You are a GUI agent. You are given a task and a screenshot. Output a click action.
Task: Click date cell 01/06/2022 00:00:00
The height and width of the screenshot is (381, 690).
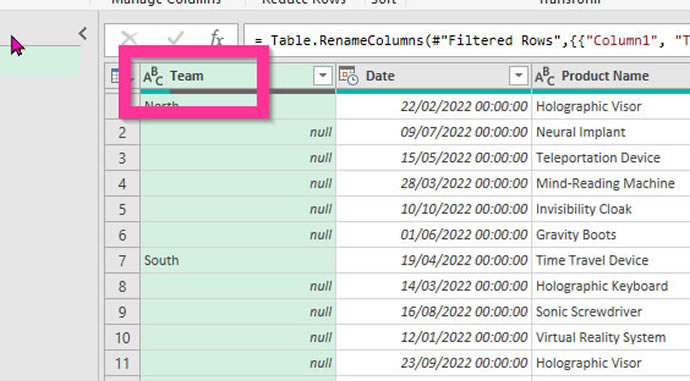[x=433, y=235]
